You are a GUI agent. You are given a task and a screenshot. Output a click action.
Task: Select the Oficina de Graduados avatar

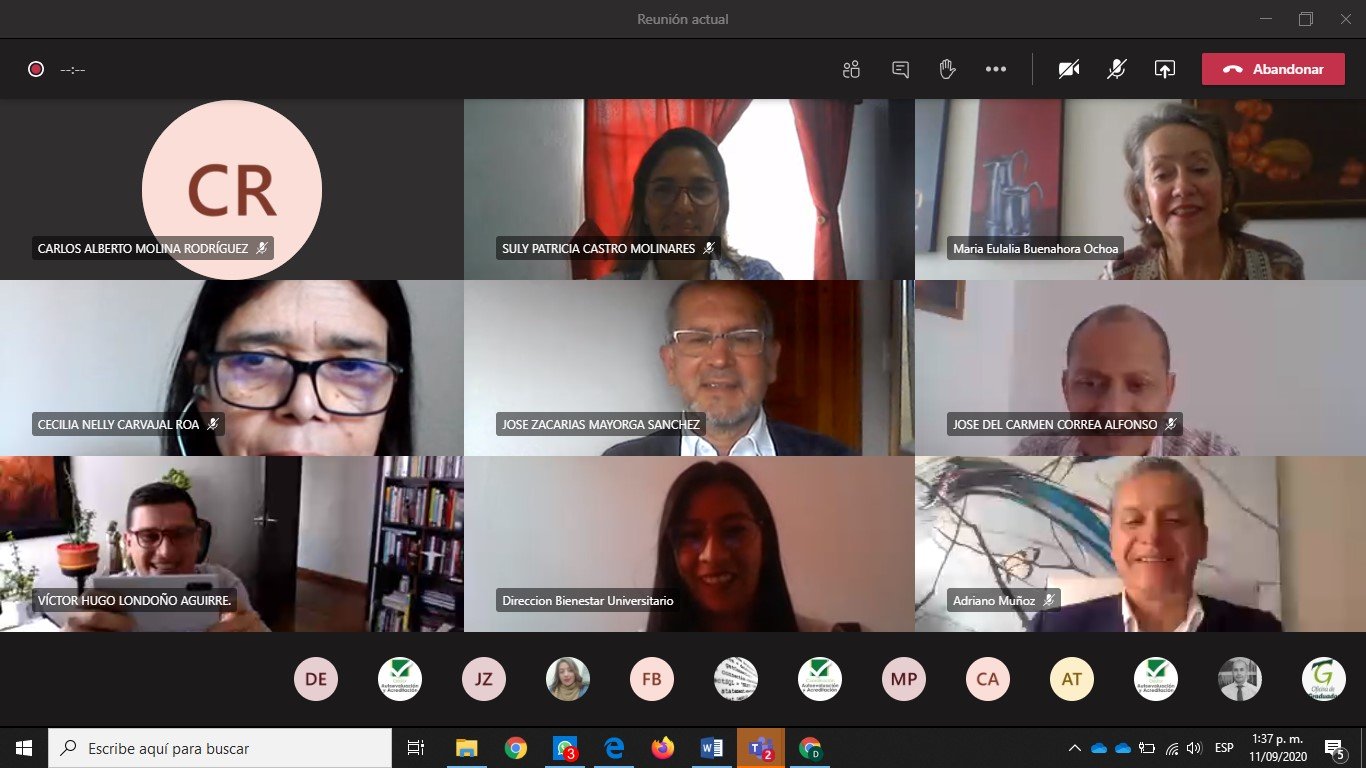point(1324,679)
